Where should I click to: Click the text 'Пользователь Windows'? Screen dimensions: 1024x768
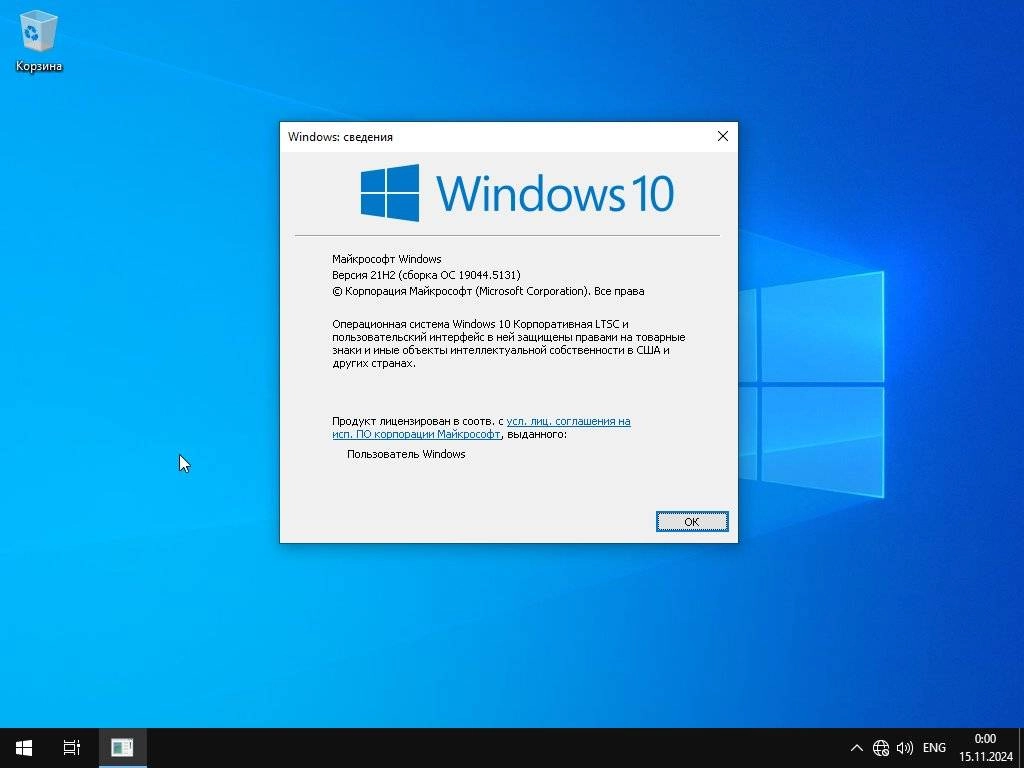click(x=406, y=454)
